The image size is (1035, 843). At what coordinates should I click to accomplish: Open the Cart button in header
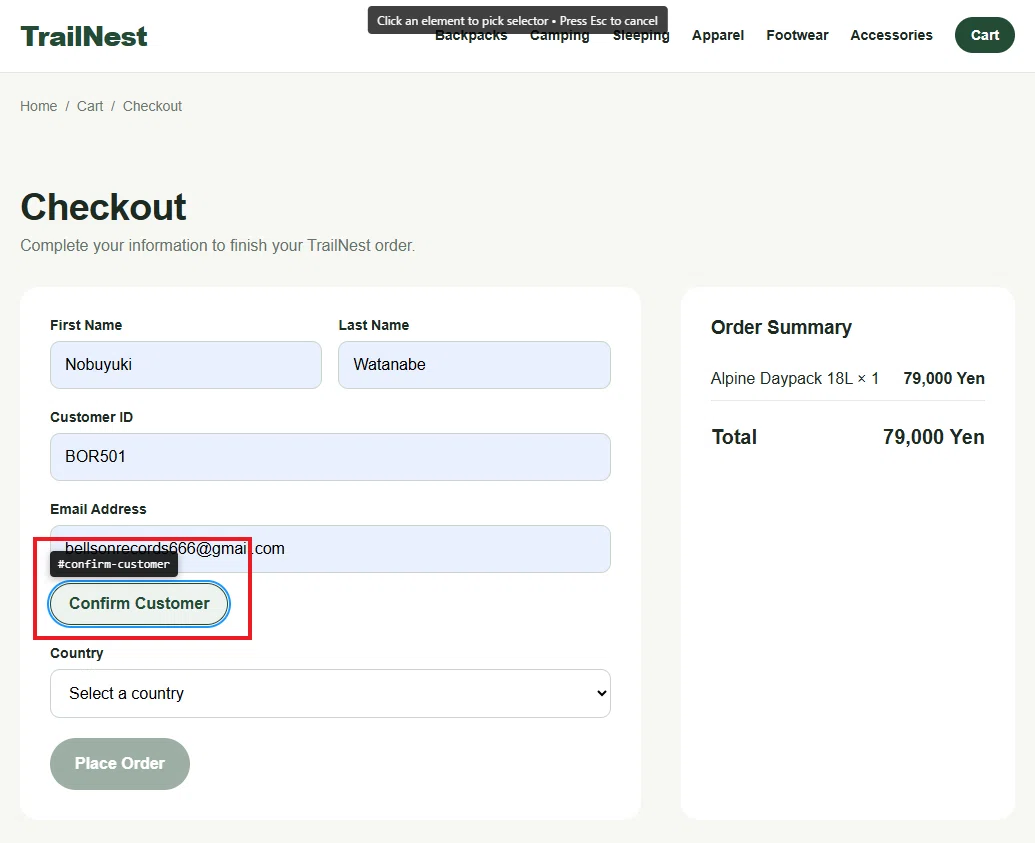tap(984, 35)
